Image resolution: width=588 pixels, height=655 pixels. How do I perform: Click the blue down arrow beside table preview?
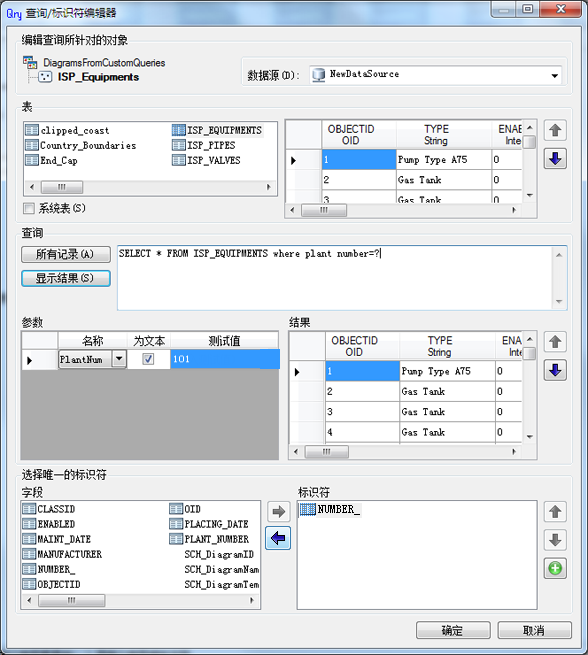pos(555,159)
